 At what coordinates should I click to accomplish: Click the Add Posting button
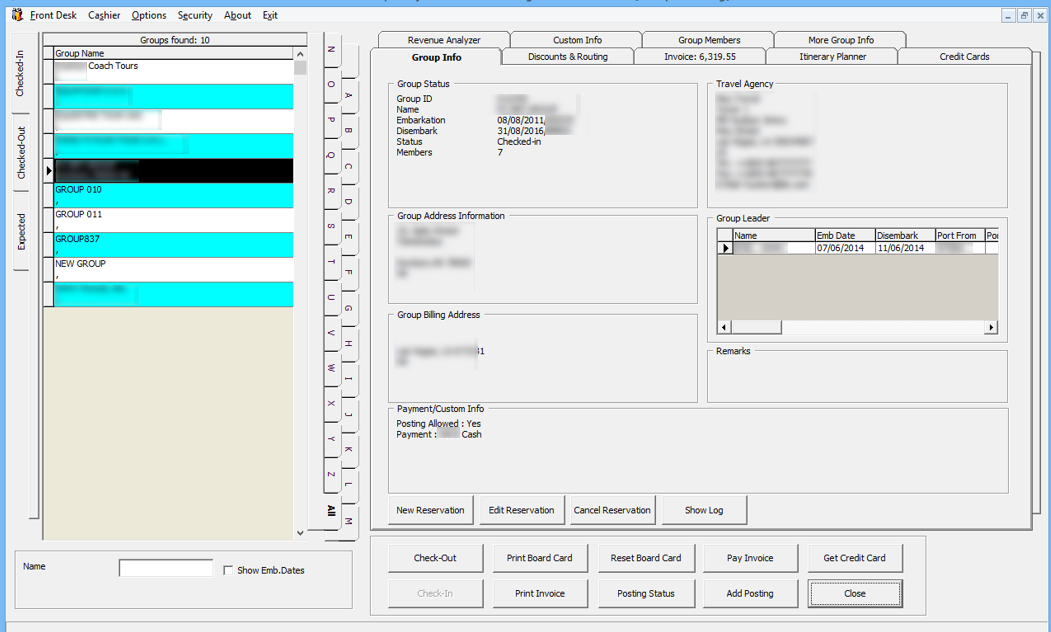pos(750,593)
